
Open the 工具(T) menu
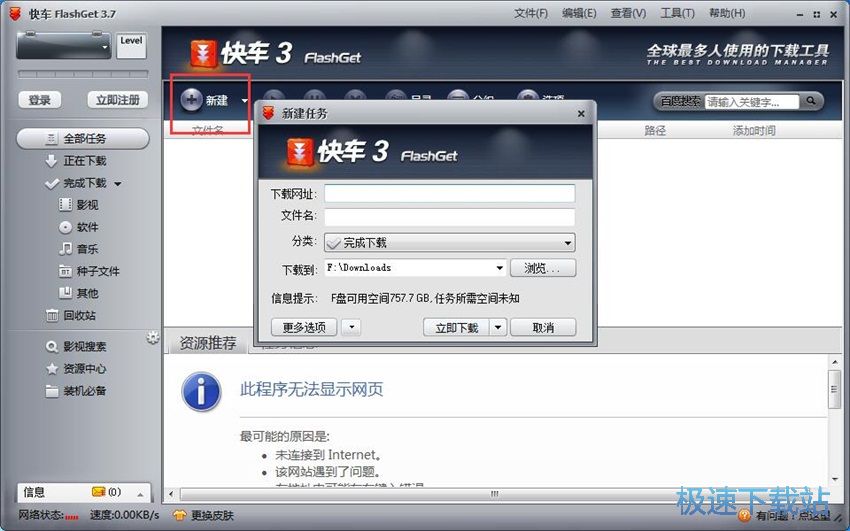point(677,14)
